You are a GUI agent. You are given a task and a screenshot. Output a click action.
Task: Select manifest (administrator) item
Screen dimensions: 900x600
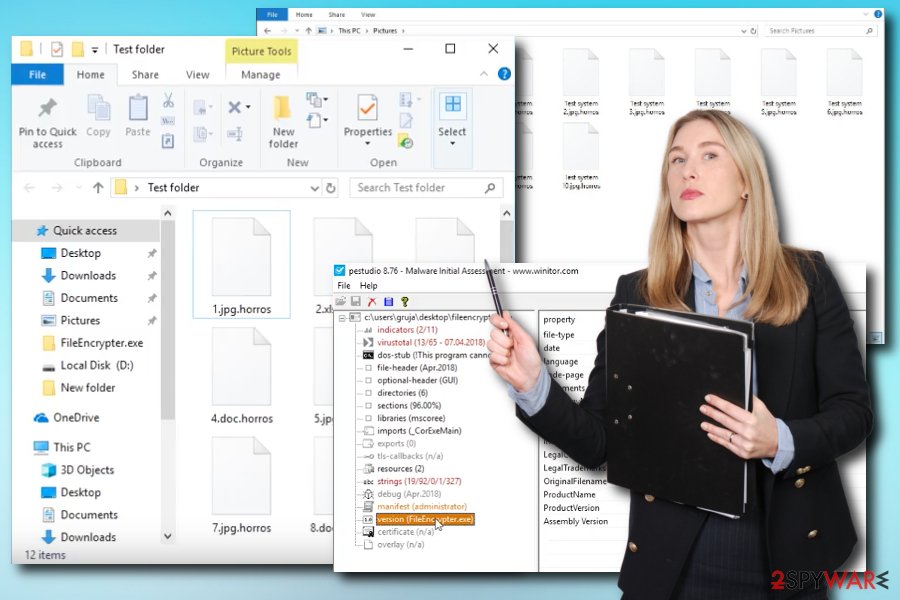point(422,506)
